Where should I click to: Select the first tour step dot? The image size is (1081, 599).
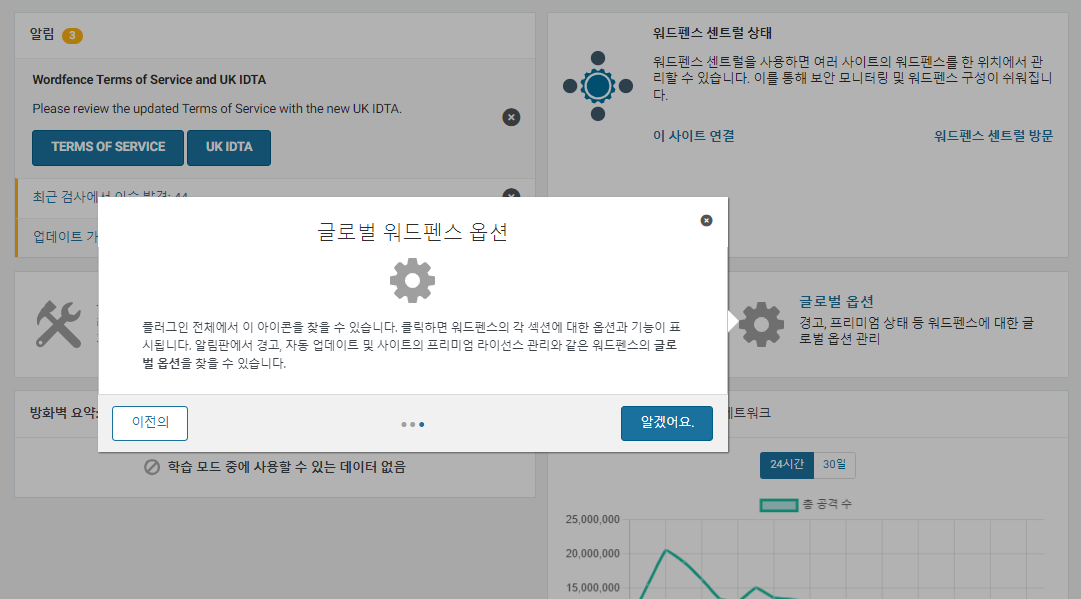[404, 425]
